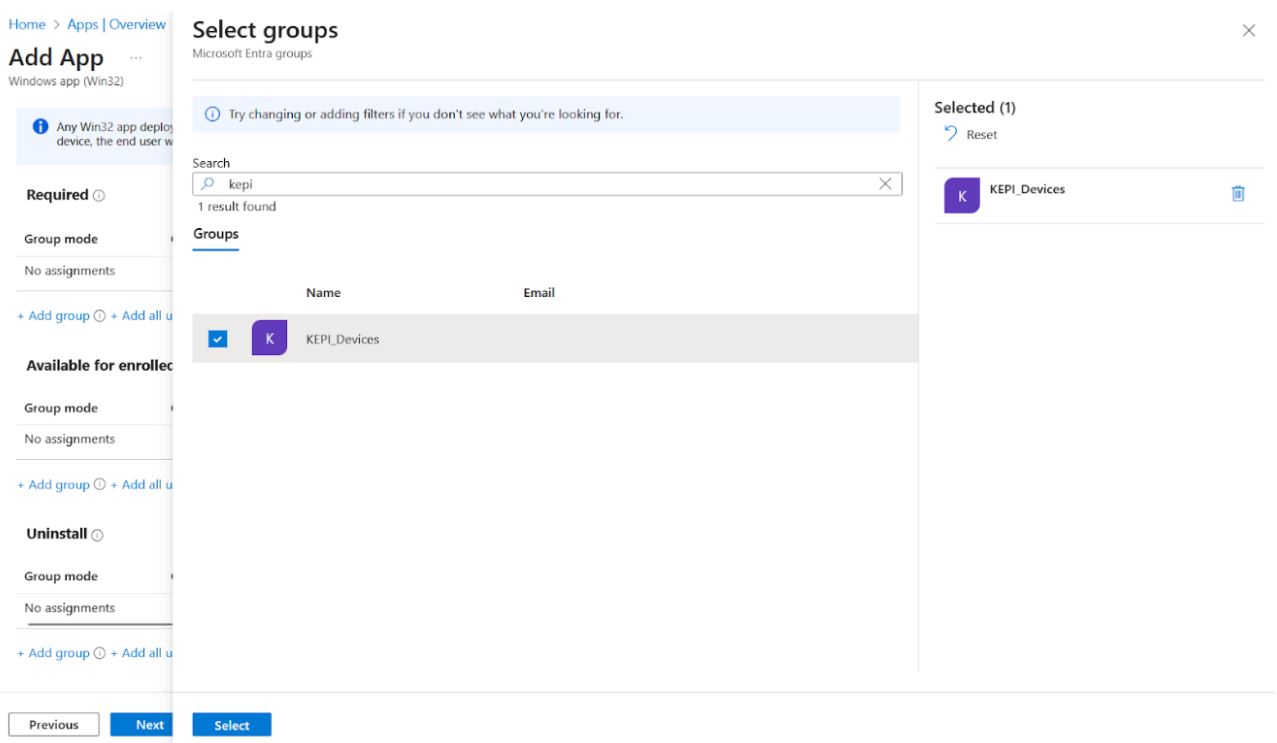Add group under Required section
This screenshot has height=743, width=1277.
(54, 316)
